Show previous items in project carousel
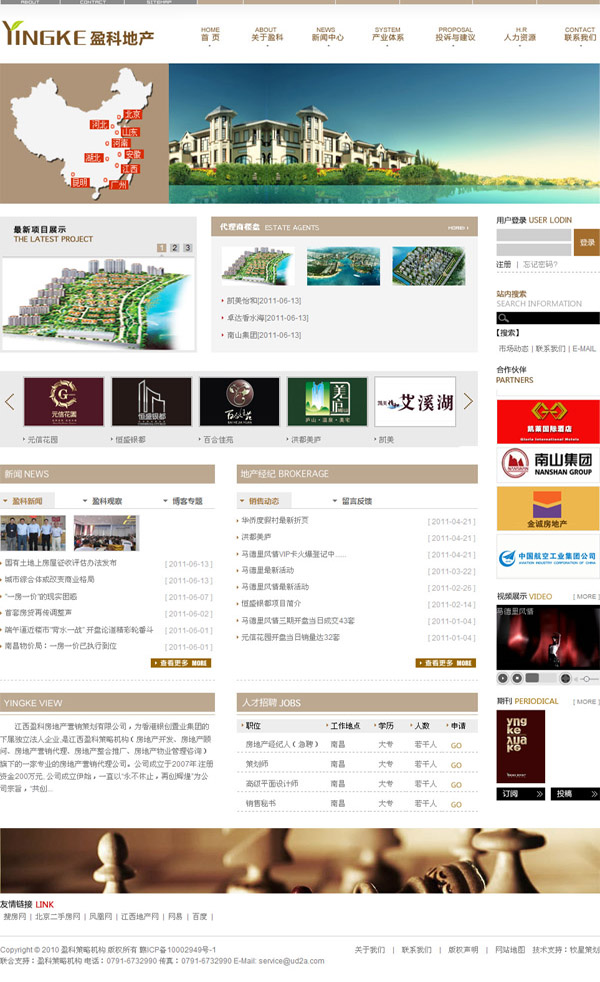The width and height of the screenshot is (600, 982). coord(9,401)
